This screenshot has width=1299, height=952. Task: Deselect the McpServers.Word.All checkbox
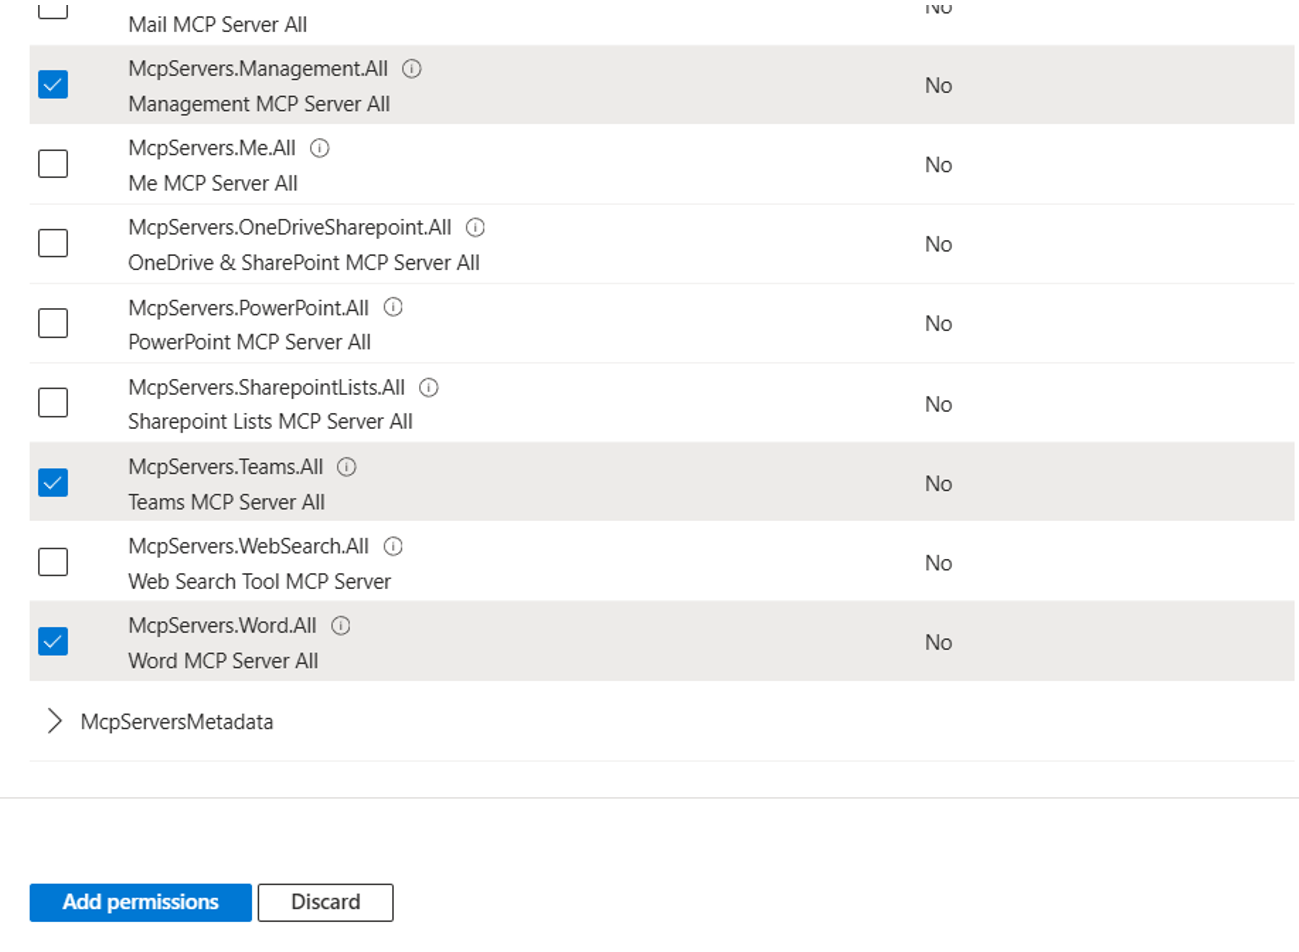point(53,641)
